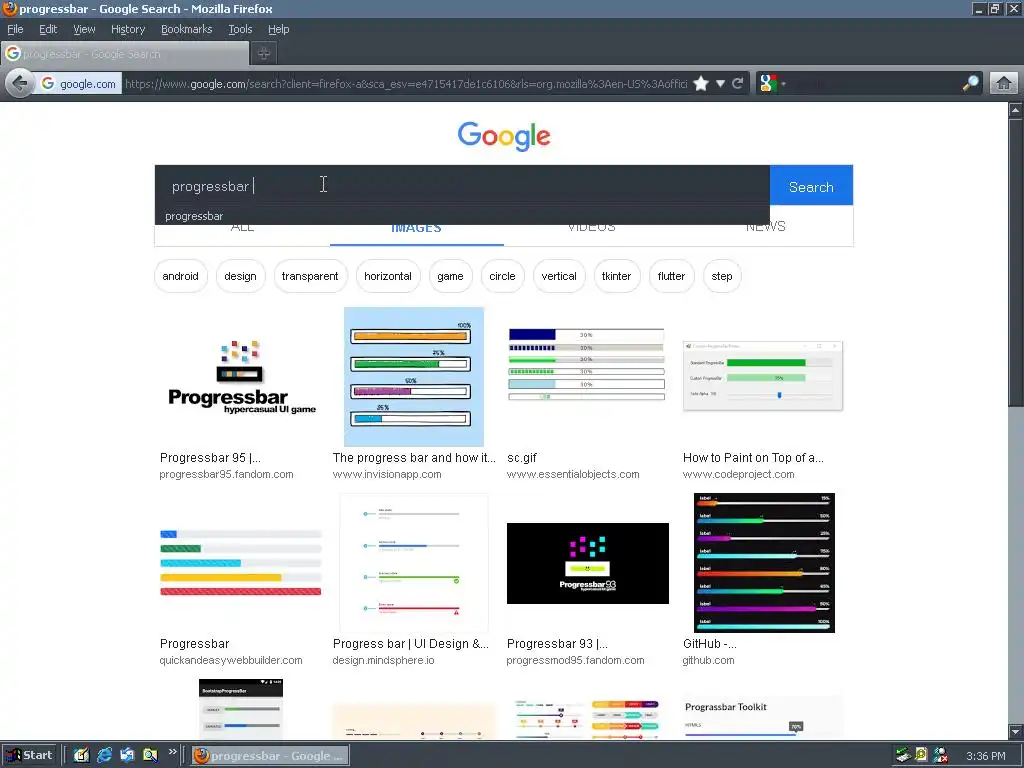Open the Progressbar hypercasual UI game thumbnail
This screenshot has height=768, width=1024.
241,377
